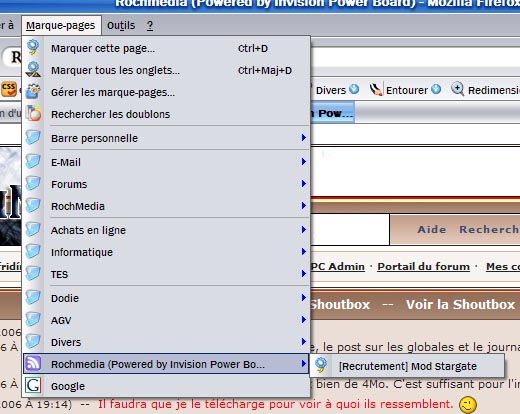The height and width of the screenshot is (414, 520).
Task: Click the Google favicon in the menu
Action: tap(33, 385)
